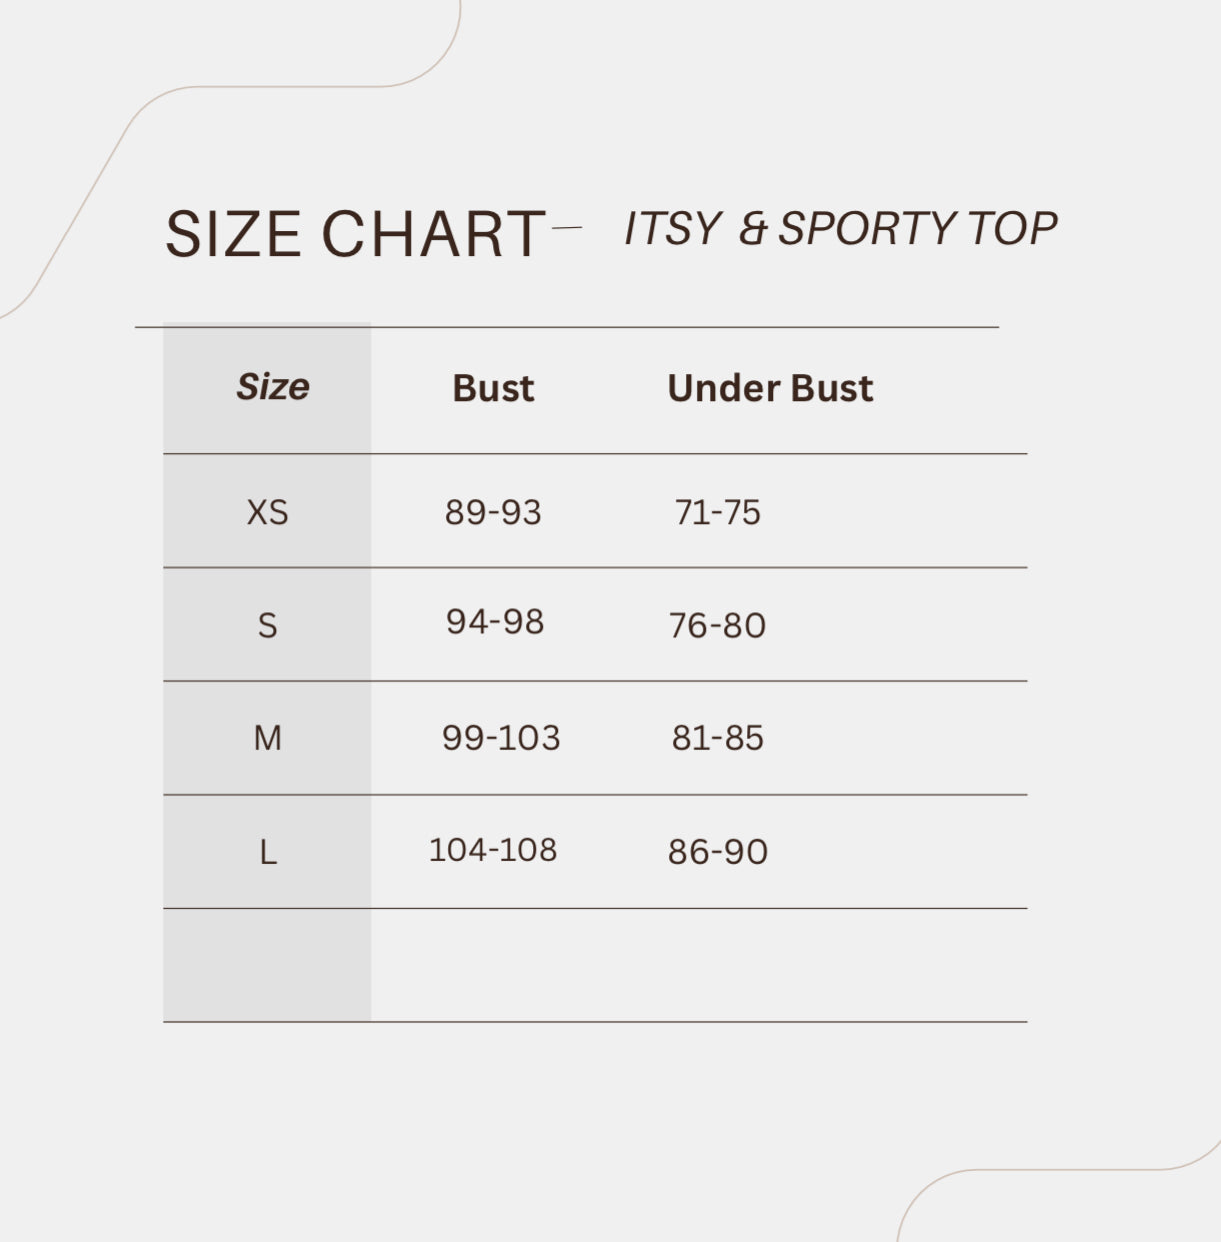Click the Size column header
The height and width of the screenshot is (1242, 1221).
272,387
